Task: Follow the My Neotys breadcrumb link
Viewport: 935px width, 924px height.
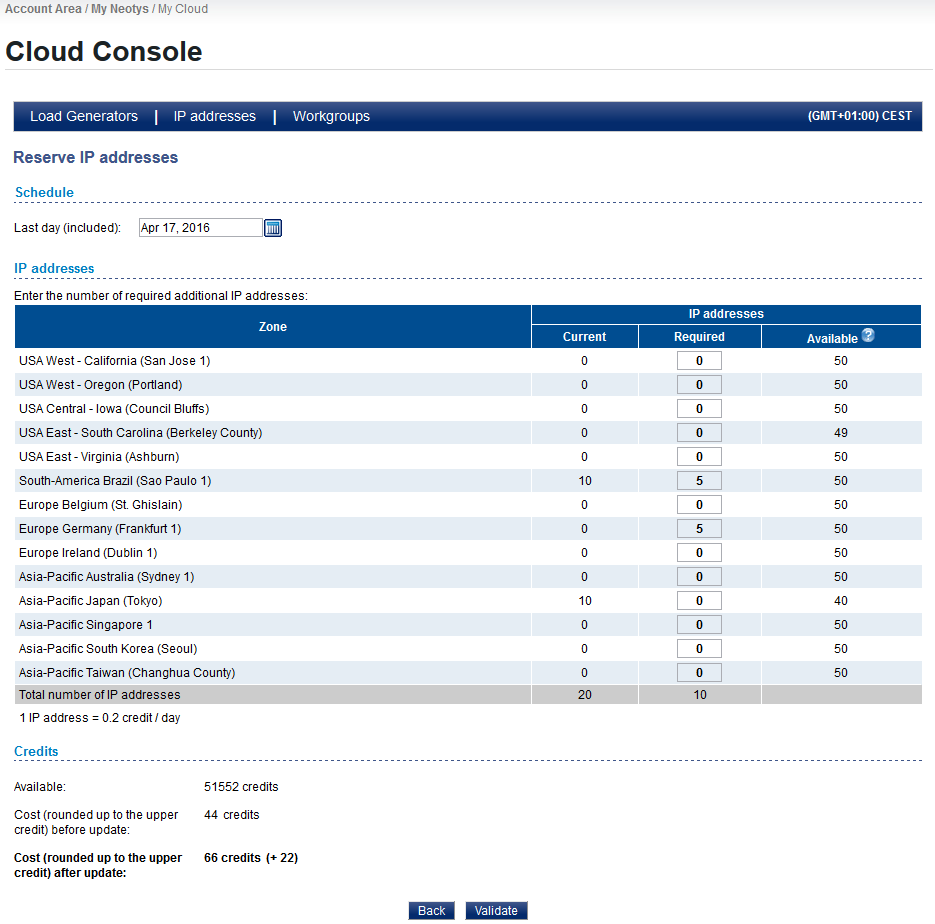Action: pos(120,9)
